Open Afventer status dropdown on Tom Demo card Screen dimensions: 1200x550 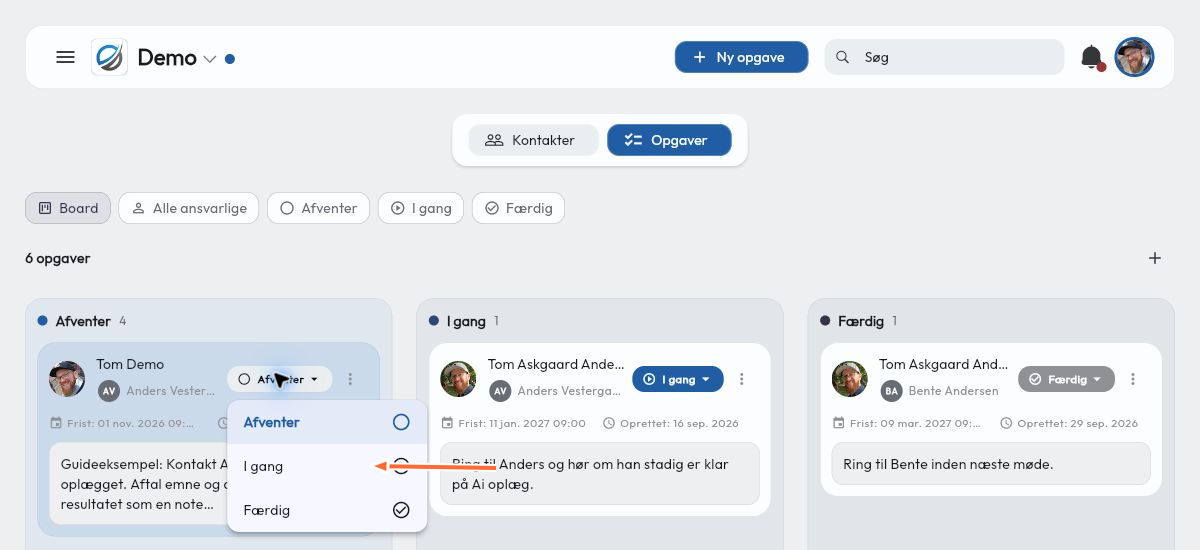pos(280,379)
